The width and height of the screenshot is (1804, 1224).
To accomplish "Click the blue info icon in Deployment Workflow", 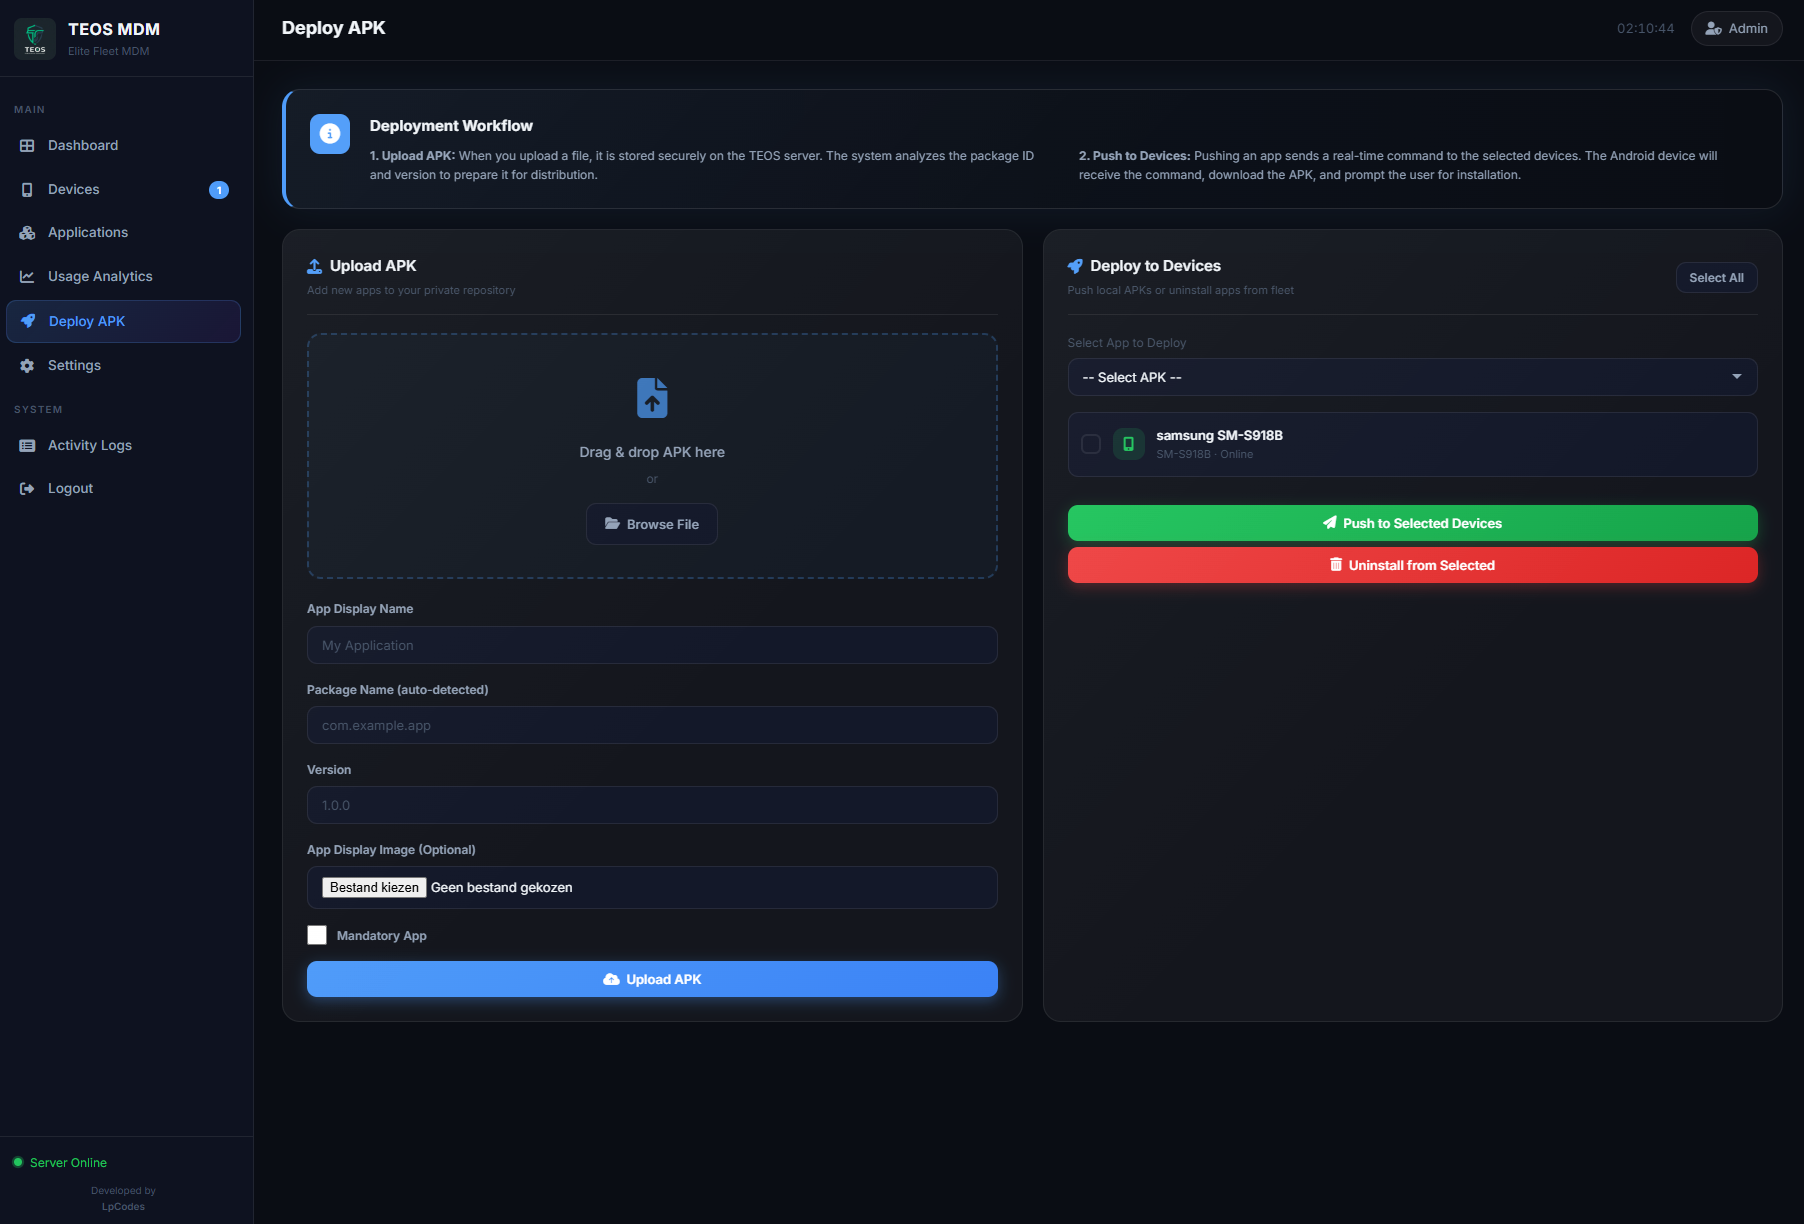I will (330, 134).
